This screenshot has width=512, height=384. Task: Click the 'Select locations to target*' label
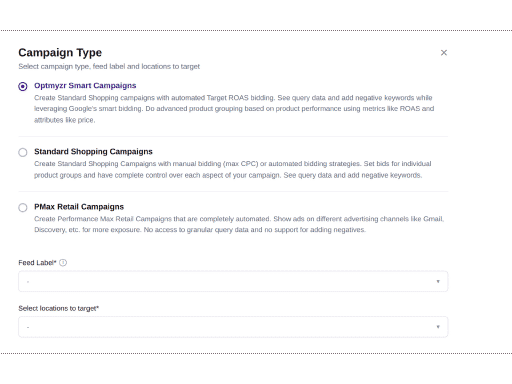[59, 308]
